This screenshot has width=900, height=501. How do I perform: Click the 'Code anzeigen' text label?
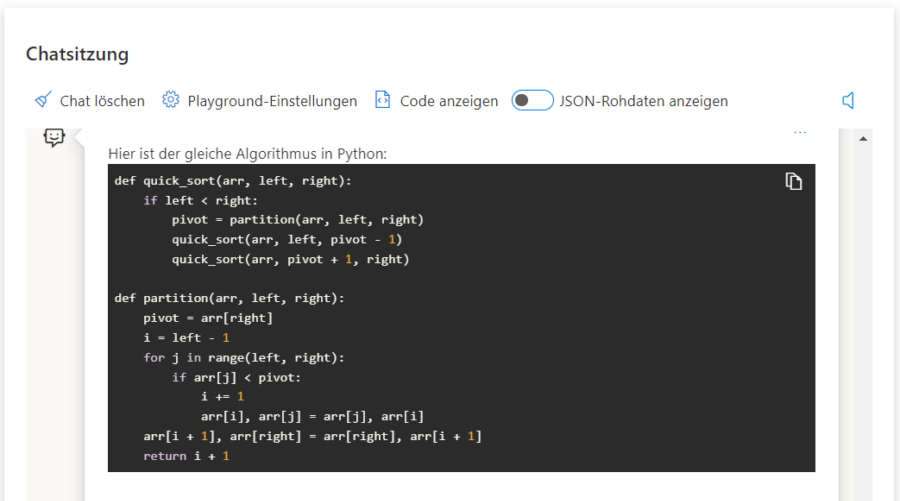(x=449, y=101)
